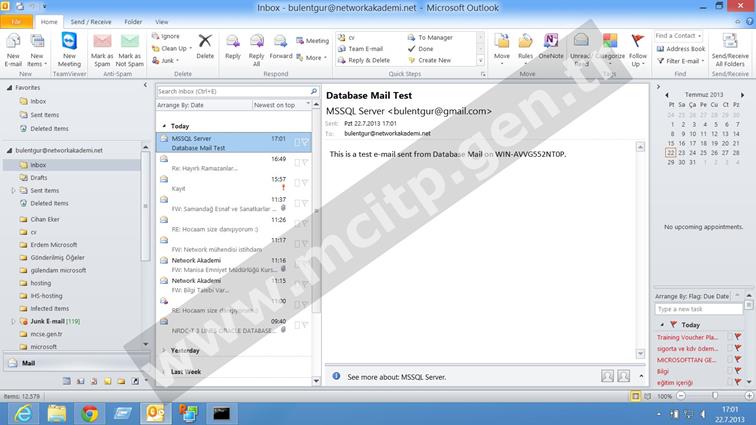
Task: Expand the Sent Items folder tree
Action: click(13, 191)
